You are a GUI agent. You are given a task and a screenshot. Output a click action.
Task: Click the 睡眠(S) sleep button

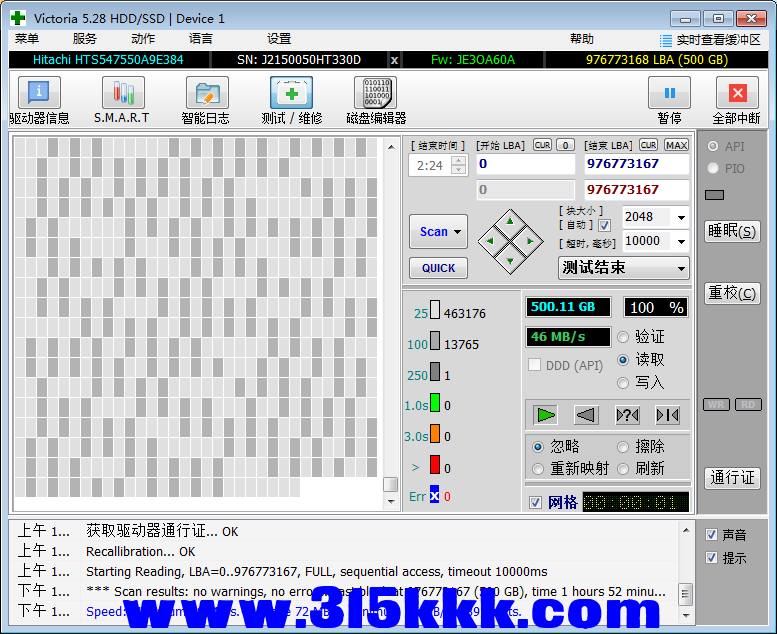tap(732, 231)
